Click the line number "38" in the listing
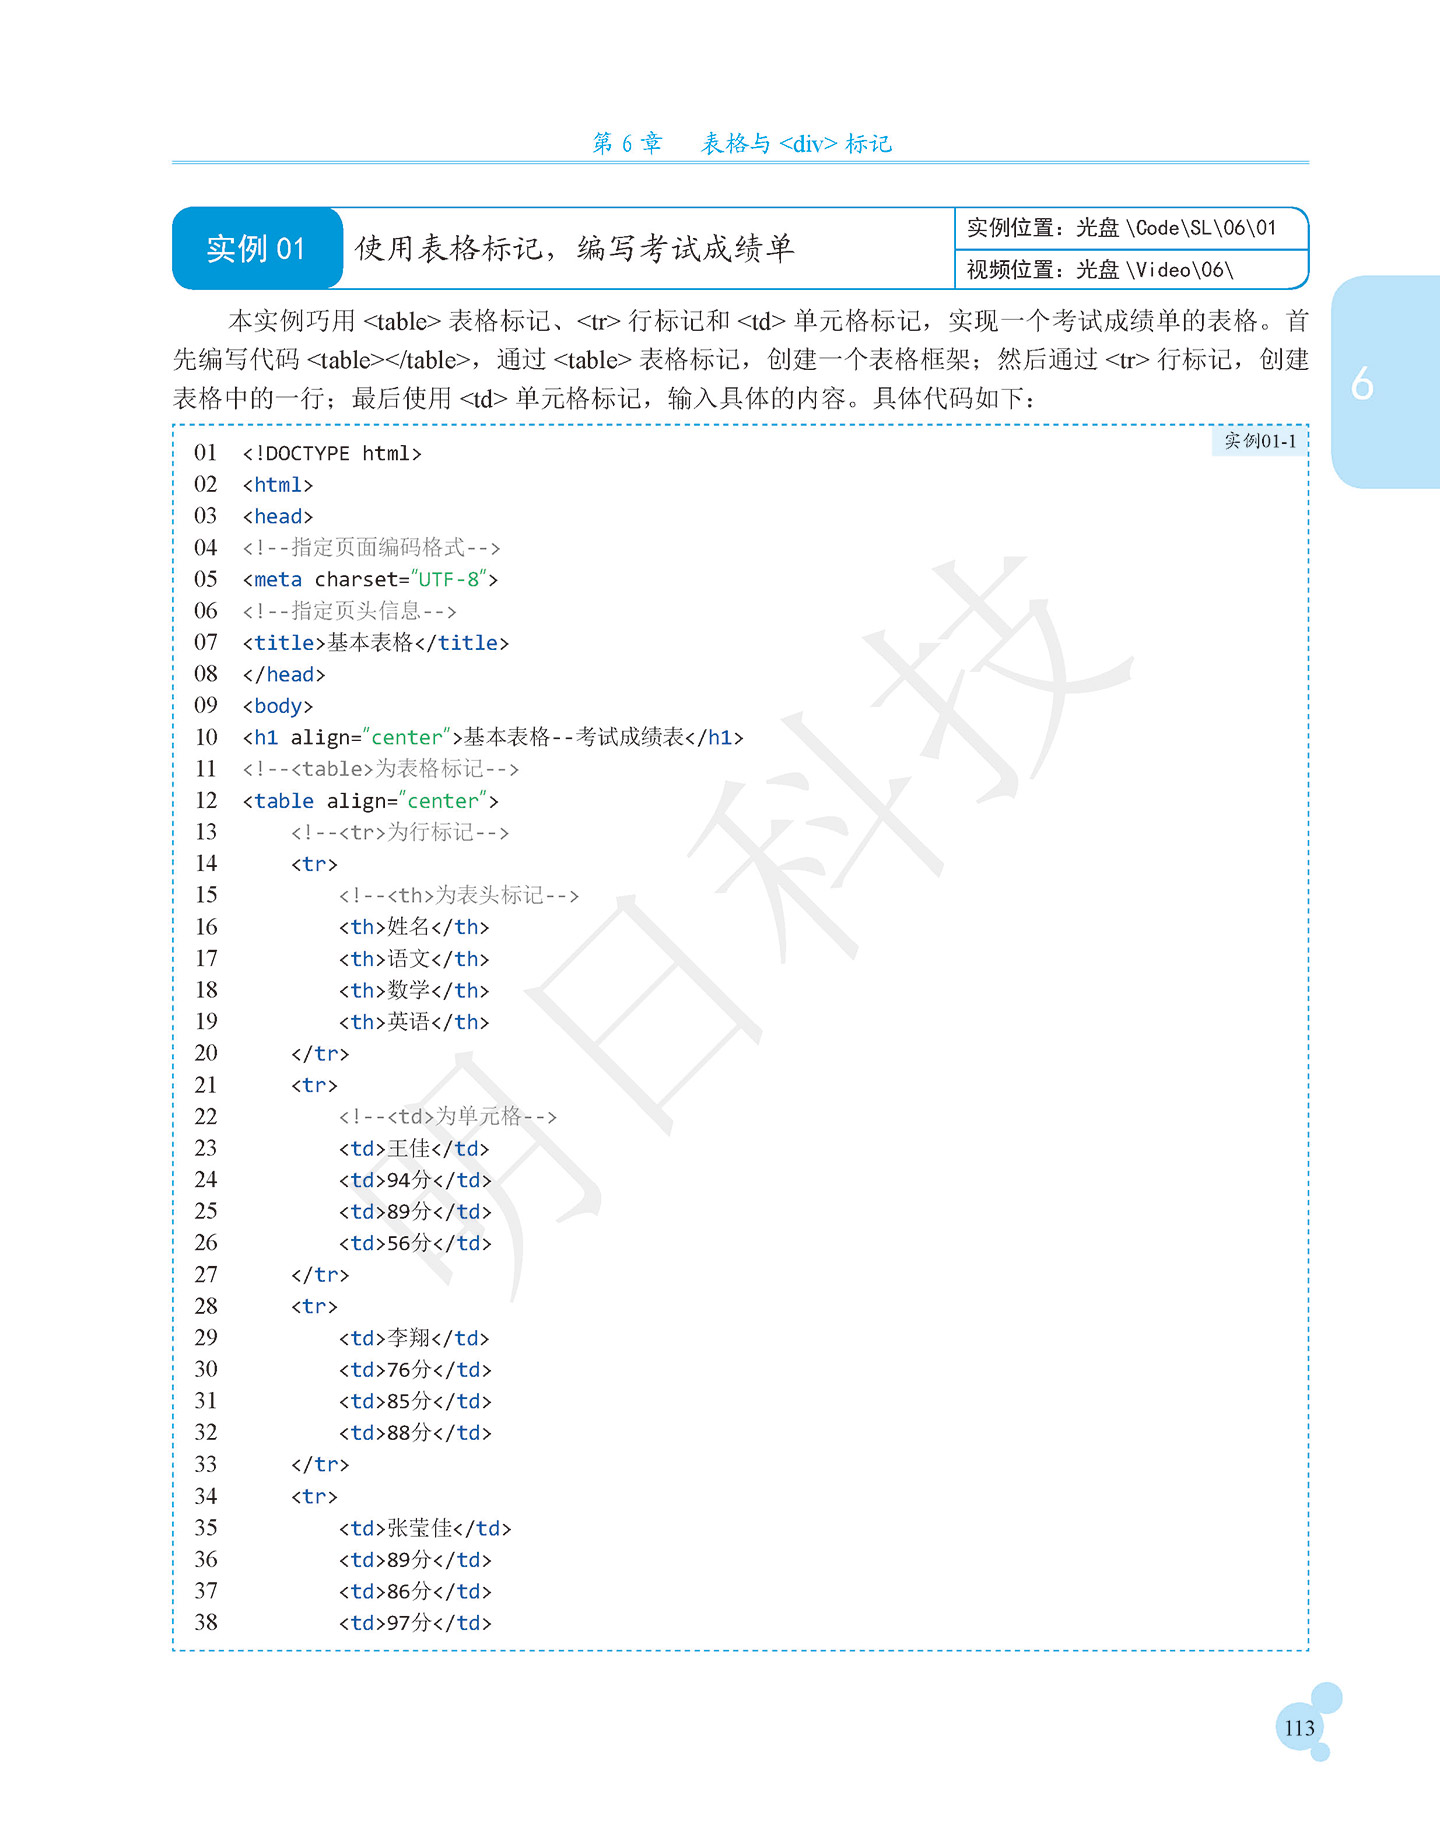This screenshot has width=1440, height=1833. point(205,1623)
